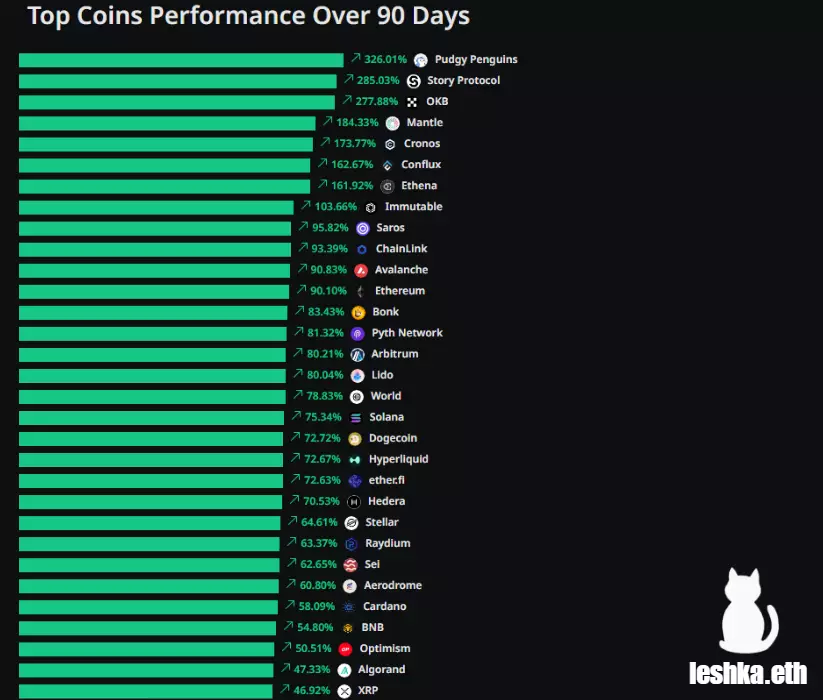Open the Chainlink coin name
The image size is (823, 700).
click(401, 249)
